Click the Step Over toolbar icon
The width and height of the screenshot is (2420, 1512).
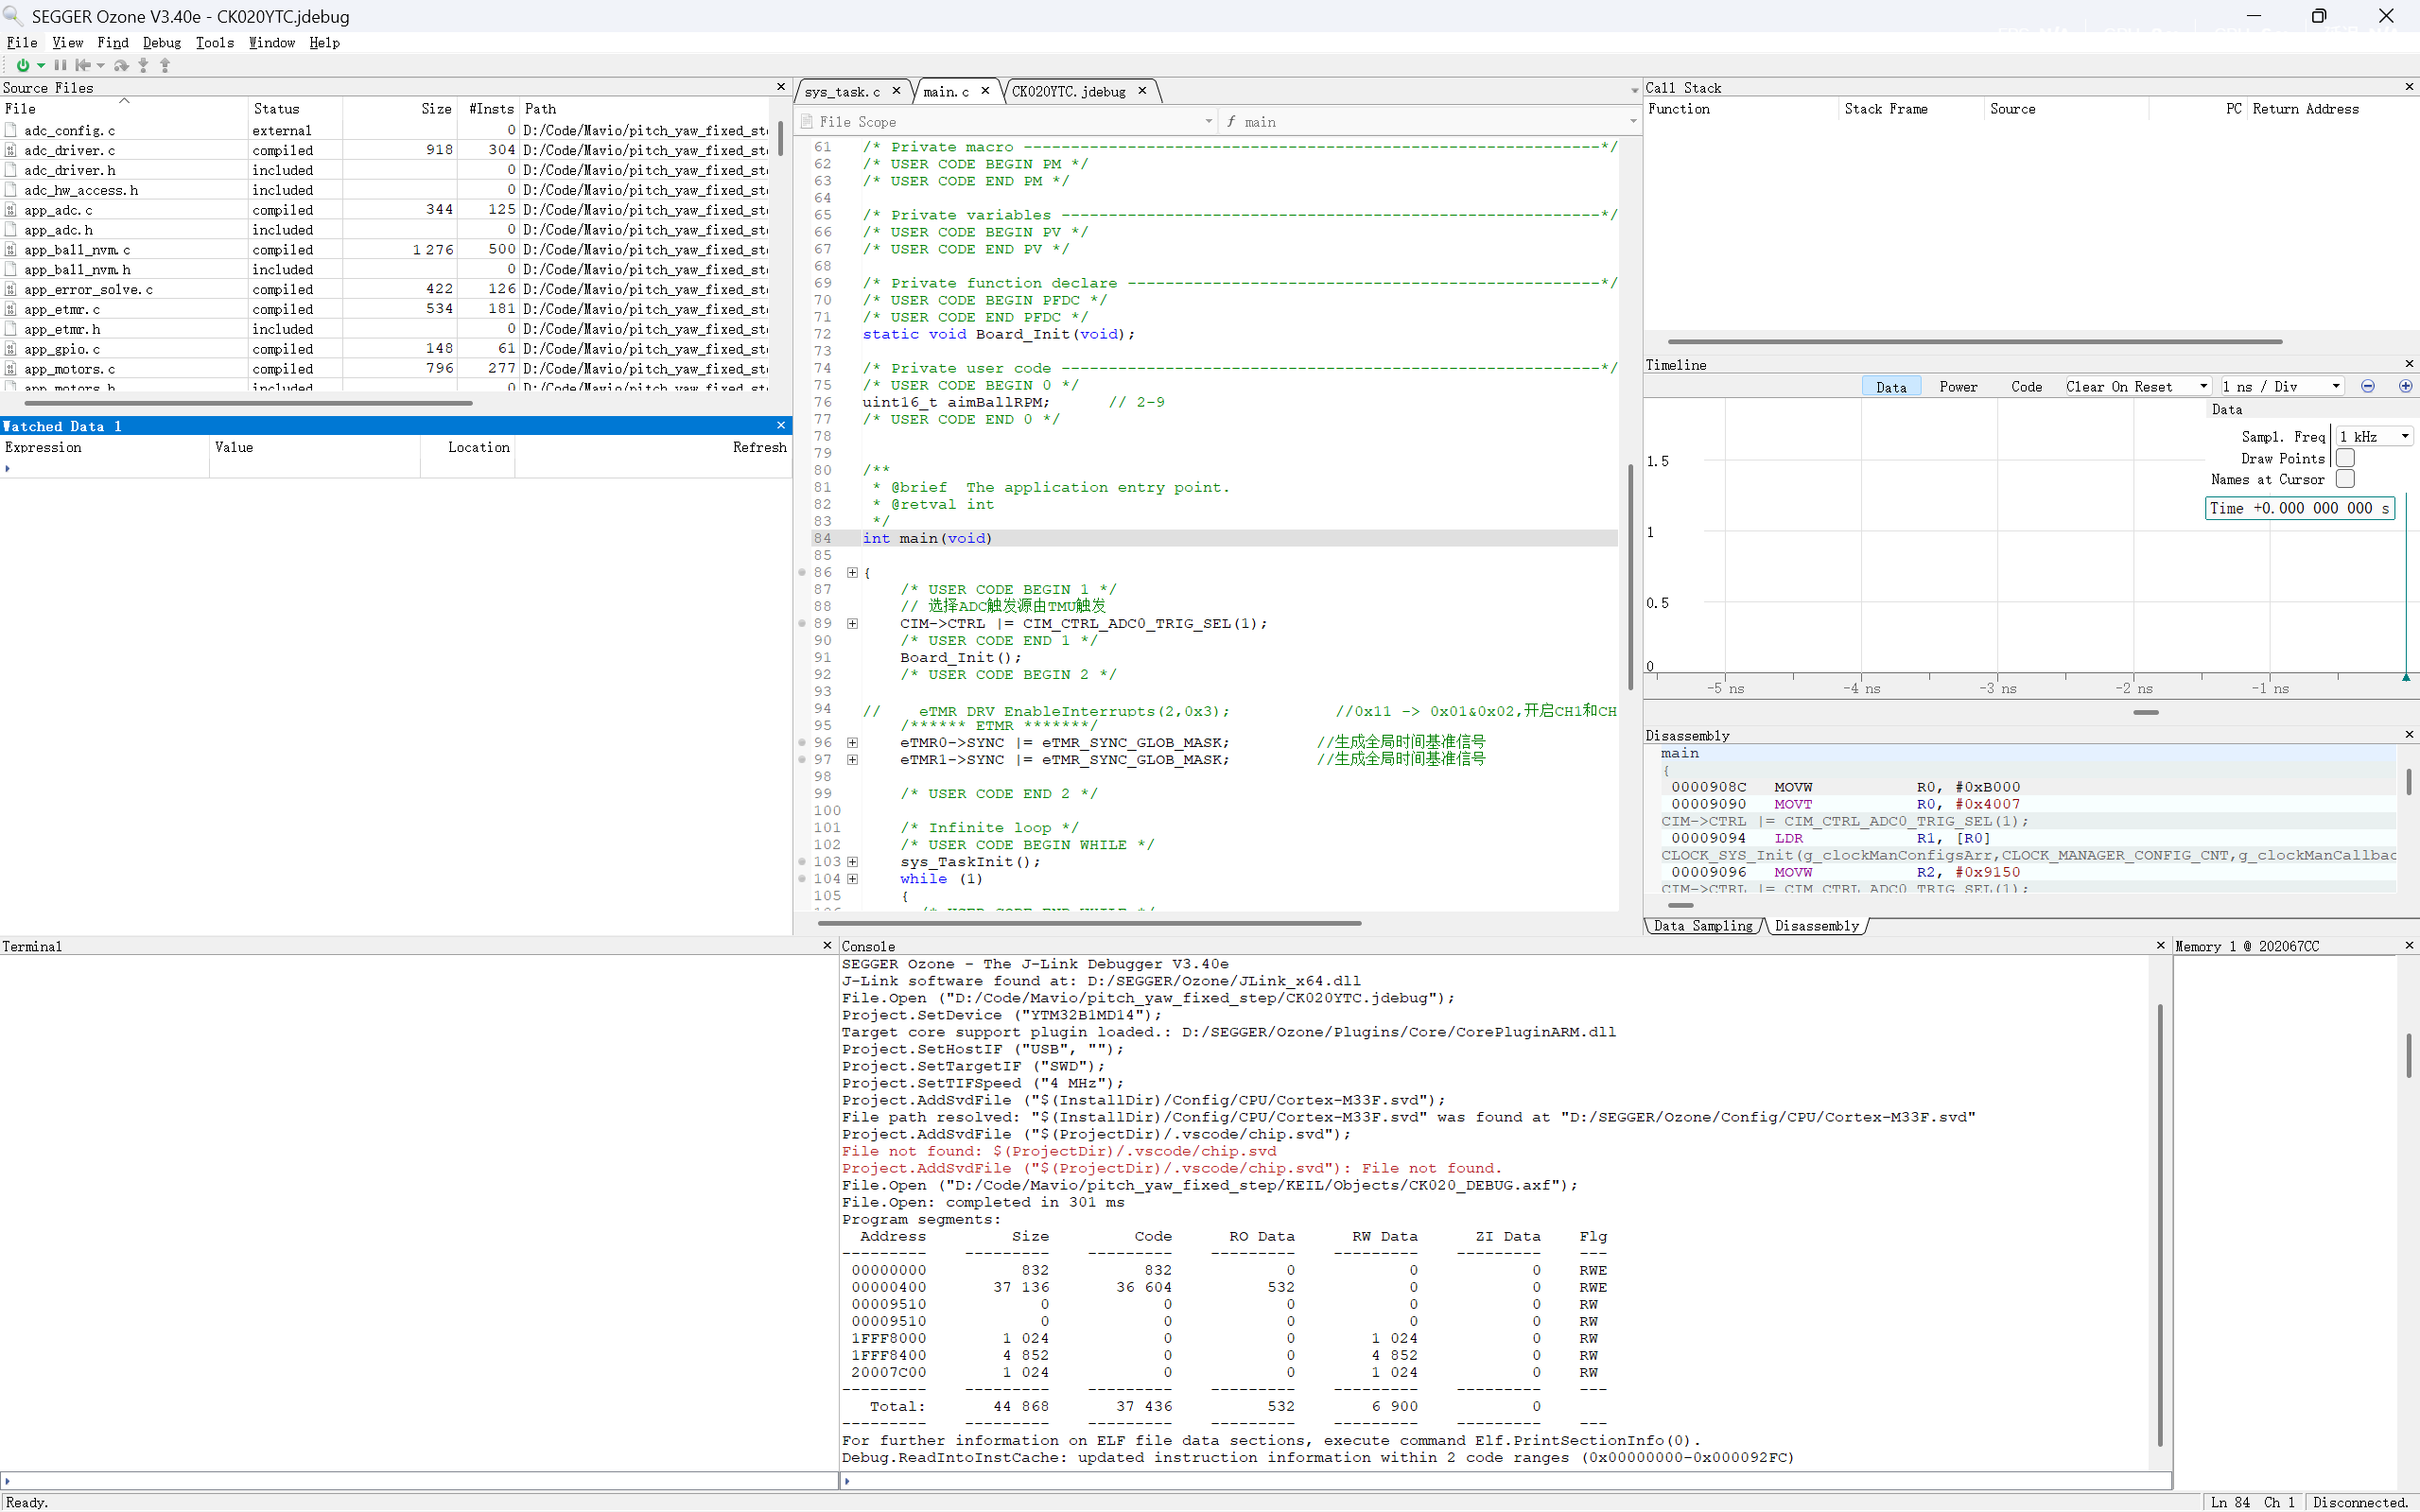point(121,65)
